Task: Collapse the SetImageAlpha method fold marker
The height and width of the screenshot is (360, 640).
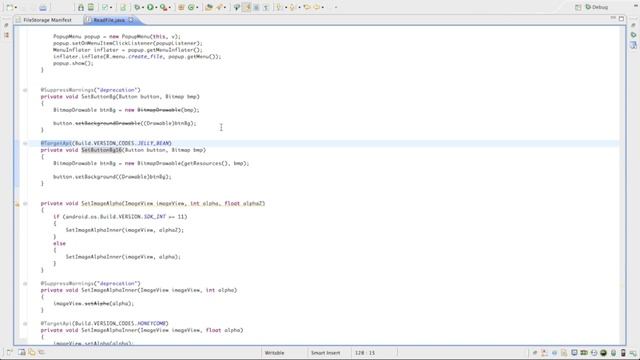Action: pyautogui.click(x=25, y=203)
